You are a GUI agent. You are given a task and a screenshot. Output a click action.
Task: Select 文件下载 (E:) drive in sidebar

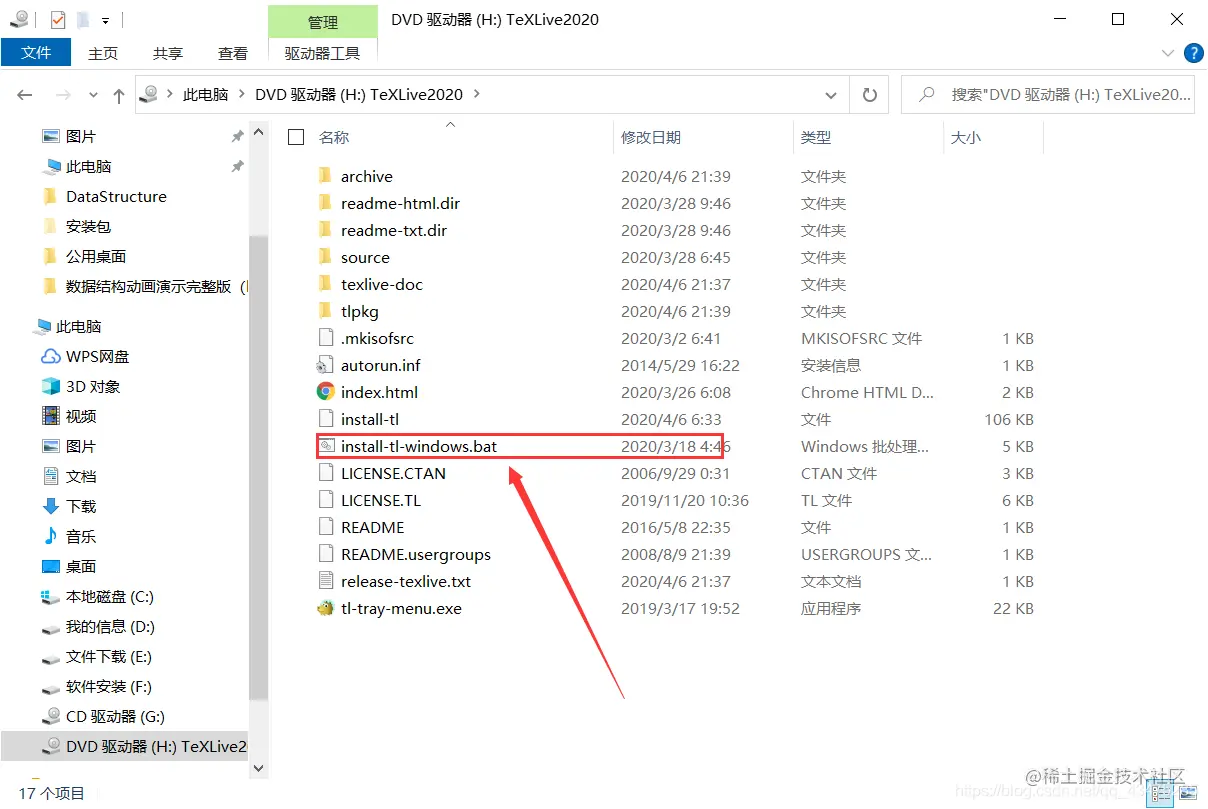click(109, 656)
